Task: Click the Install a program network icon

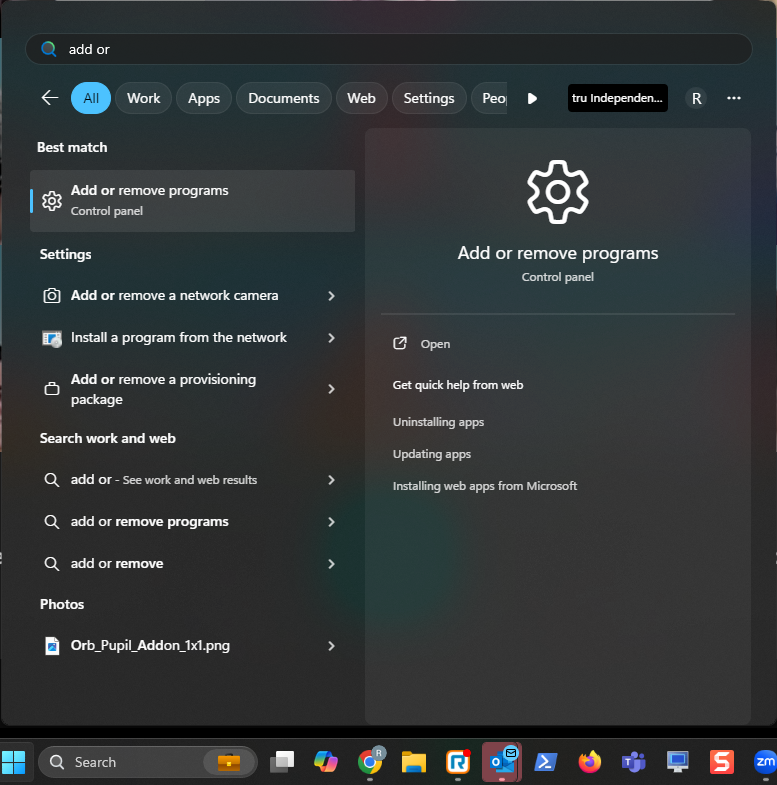Action: (52, 338)
